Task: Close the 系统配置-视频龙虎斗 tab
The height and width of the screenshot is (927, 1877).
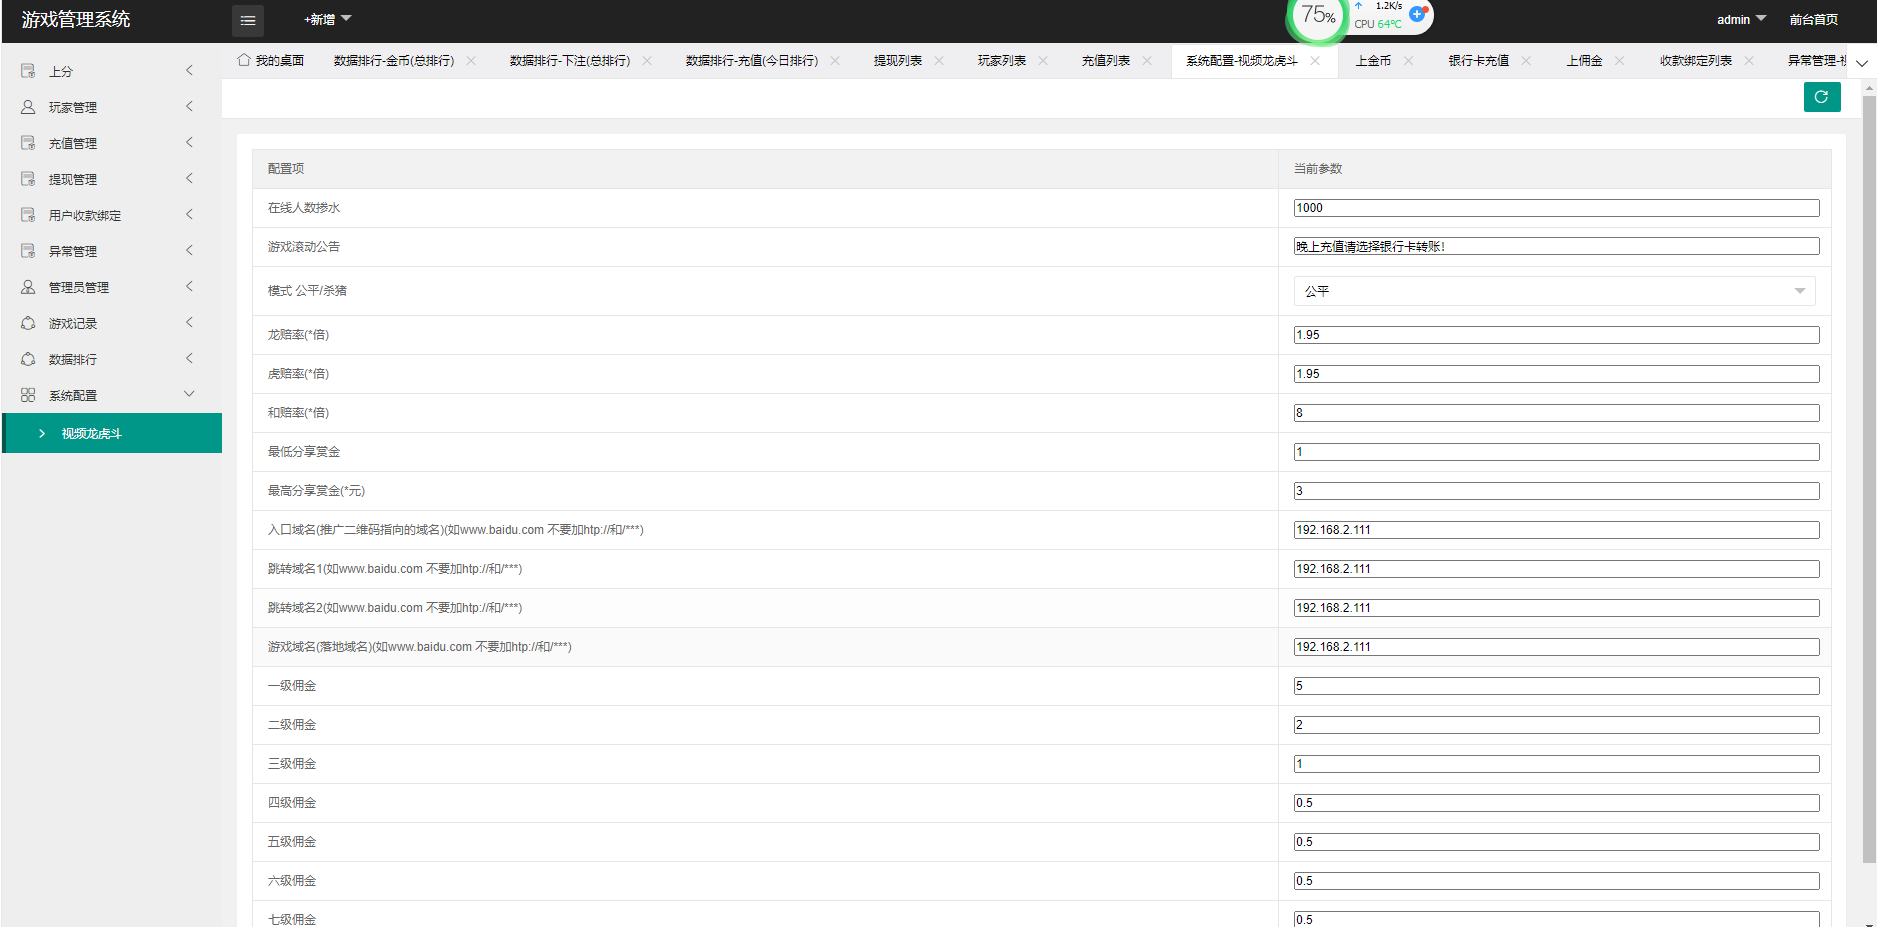Action: click(1315, 61)
